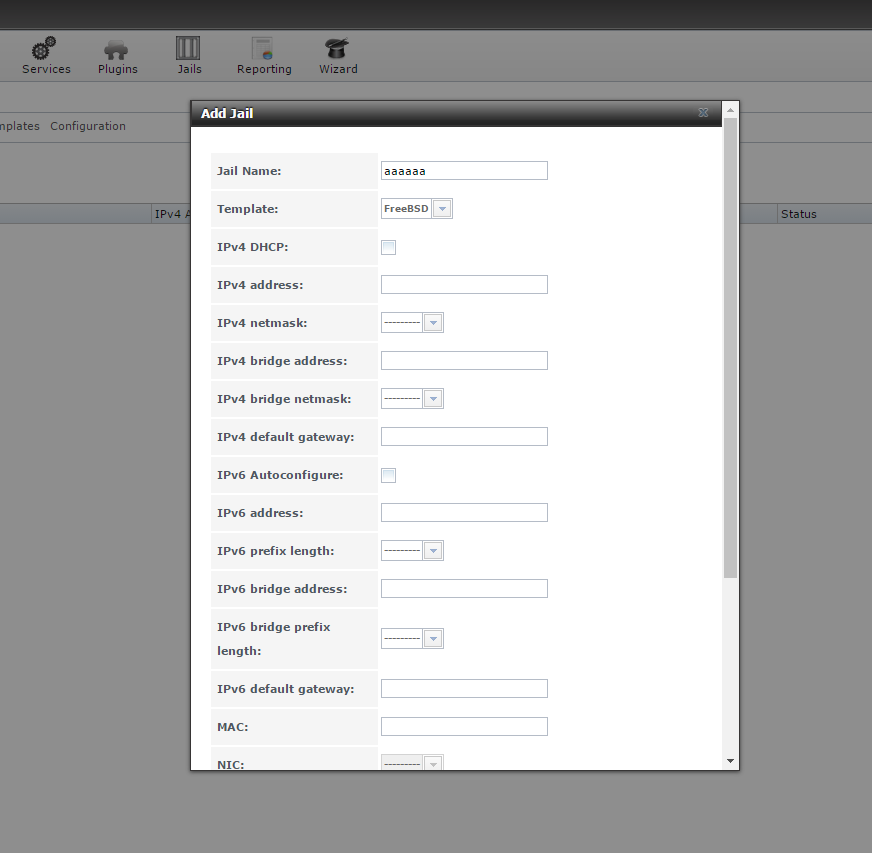
Task: Click the dialog vertical scrollbar thumb
Action: pyautogui.click(x=730, y=348)
